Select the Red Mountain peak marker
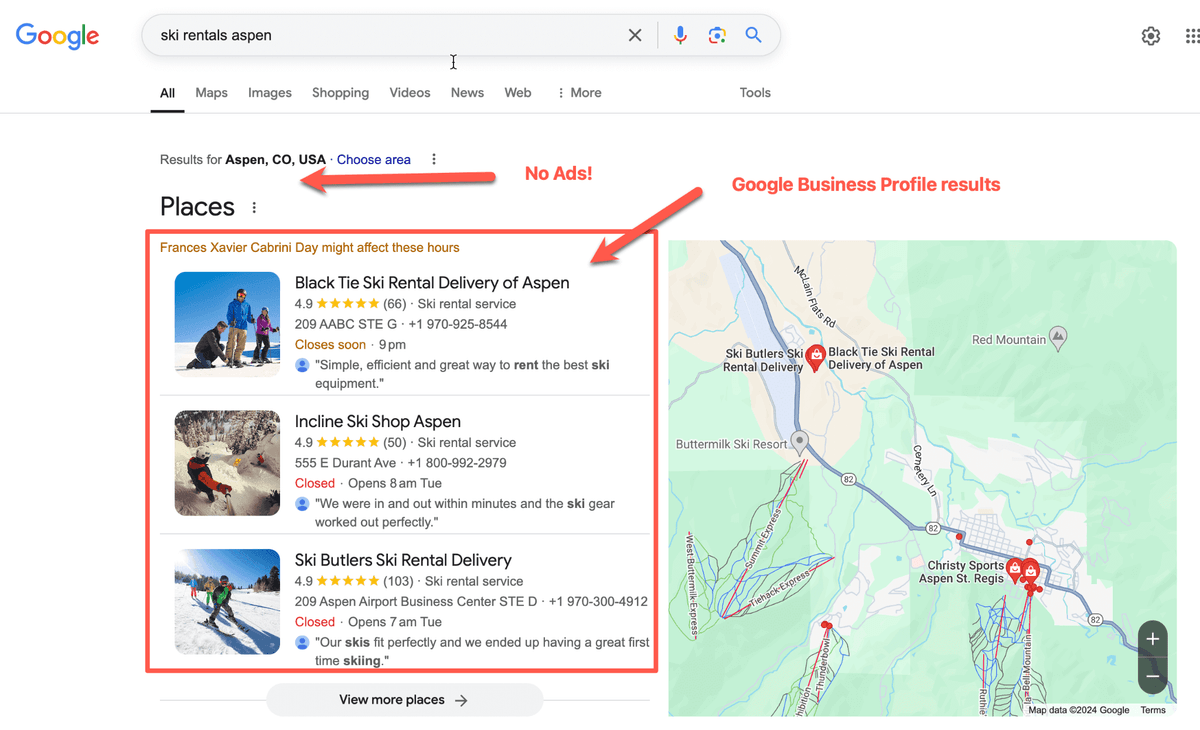This screenshot has height=730, width=1200. 1059,336
